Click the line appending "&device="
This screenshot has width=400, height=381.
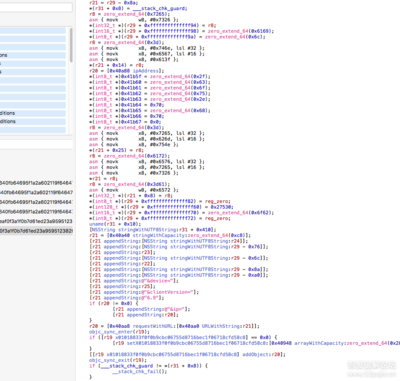[134, 281]
